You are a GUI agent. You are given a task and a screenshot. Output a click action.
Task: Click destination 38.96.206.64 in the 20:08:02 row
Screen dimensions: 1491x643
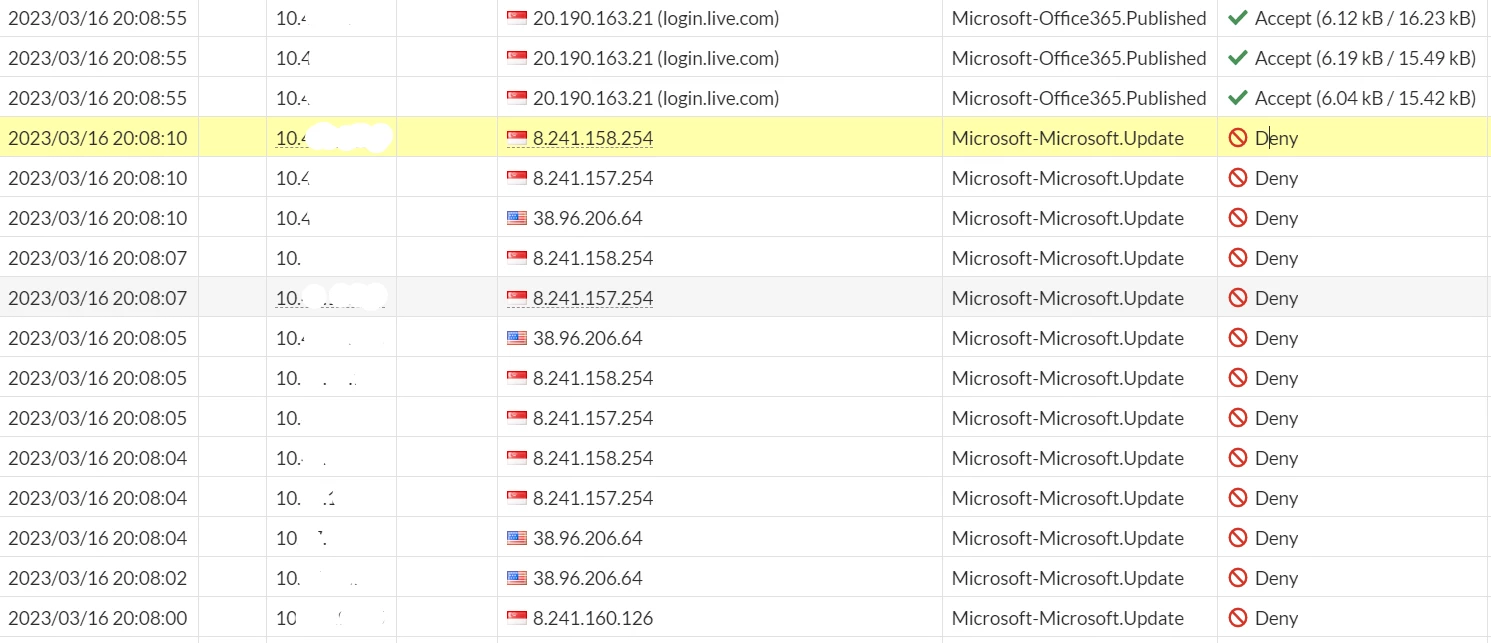tap(588, 578)
